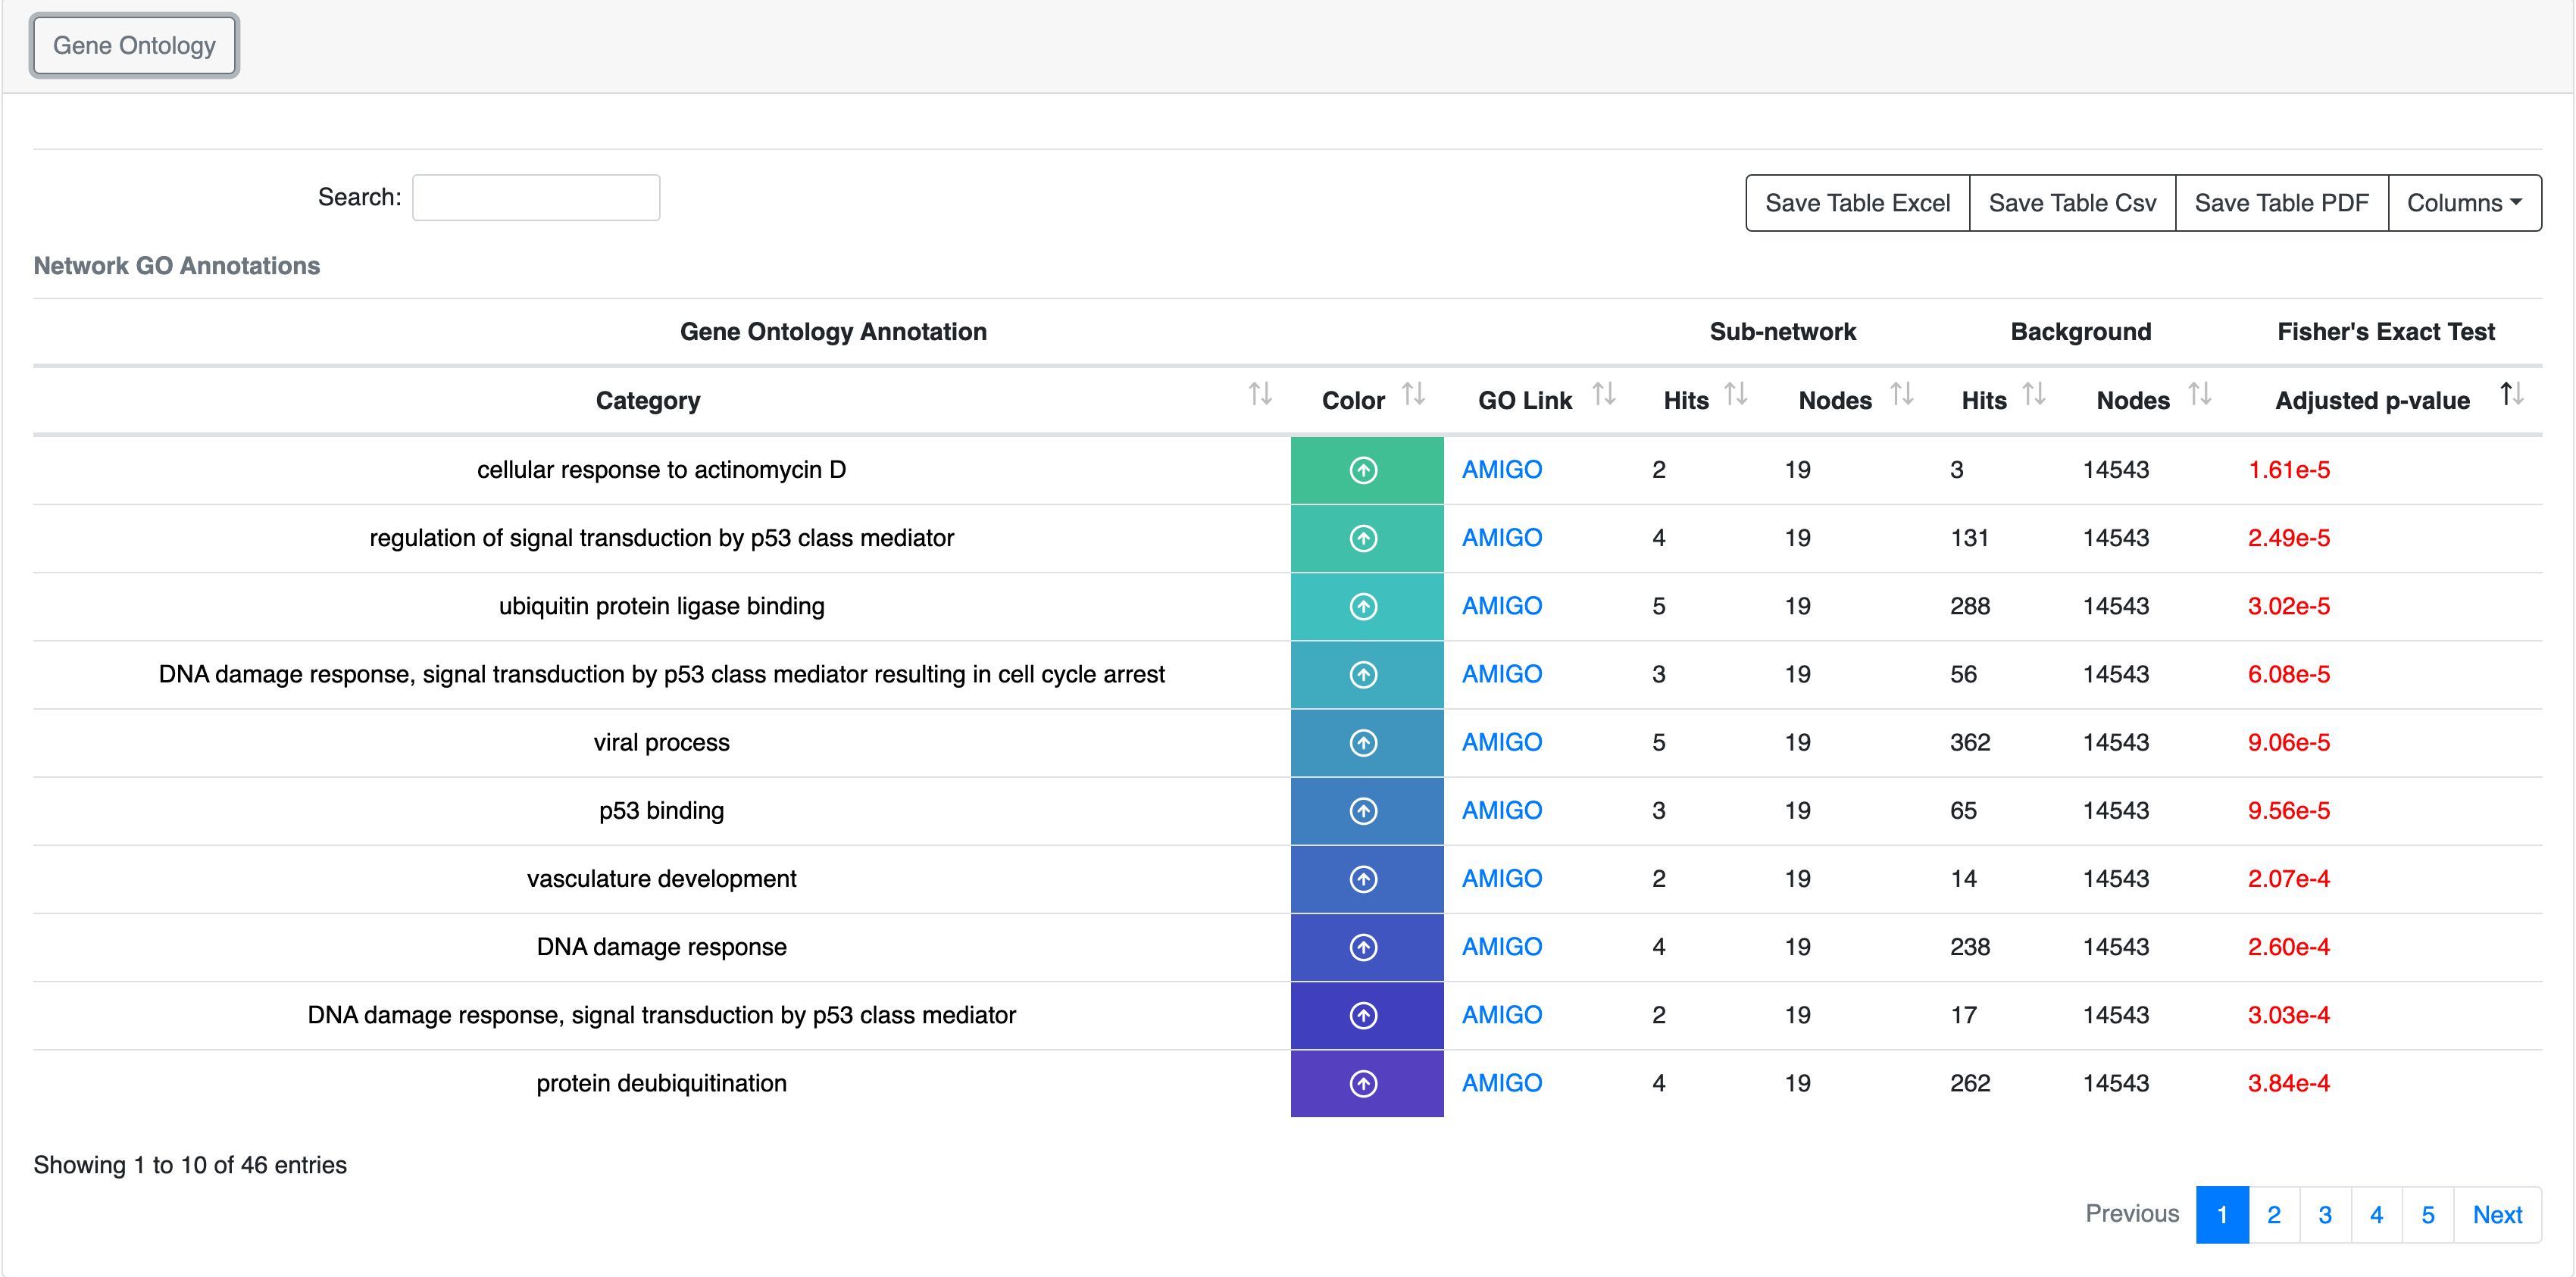Sort by the GO Link column arrows

click(x=1603, y=395)
